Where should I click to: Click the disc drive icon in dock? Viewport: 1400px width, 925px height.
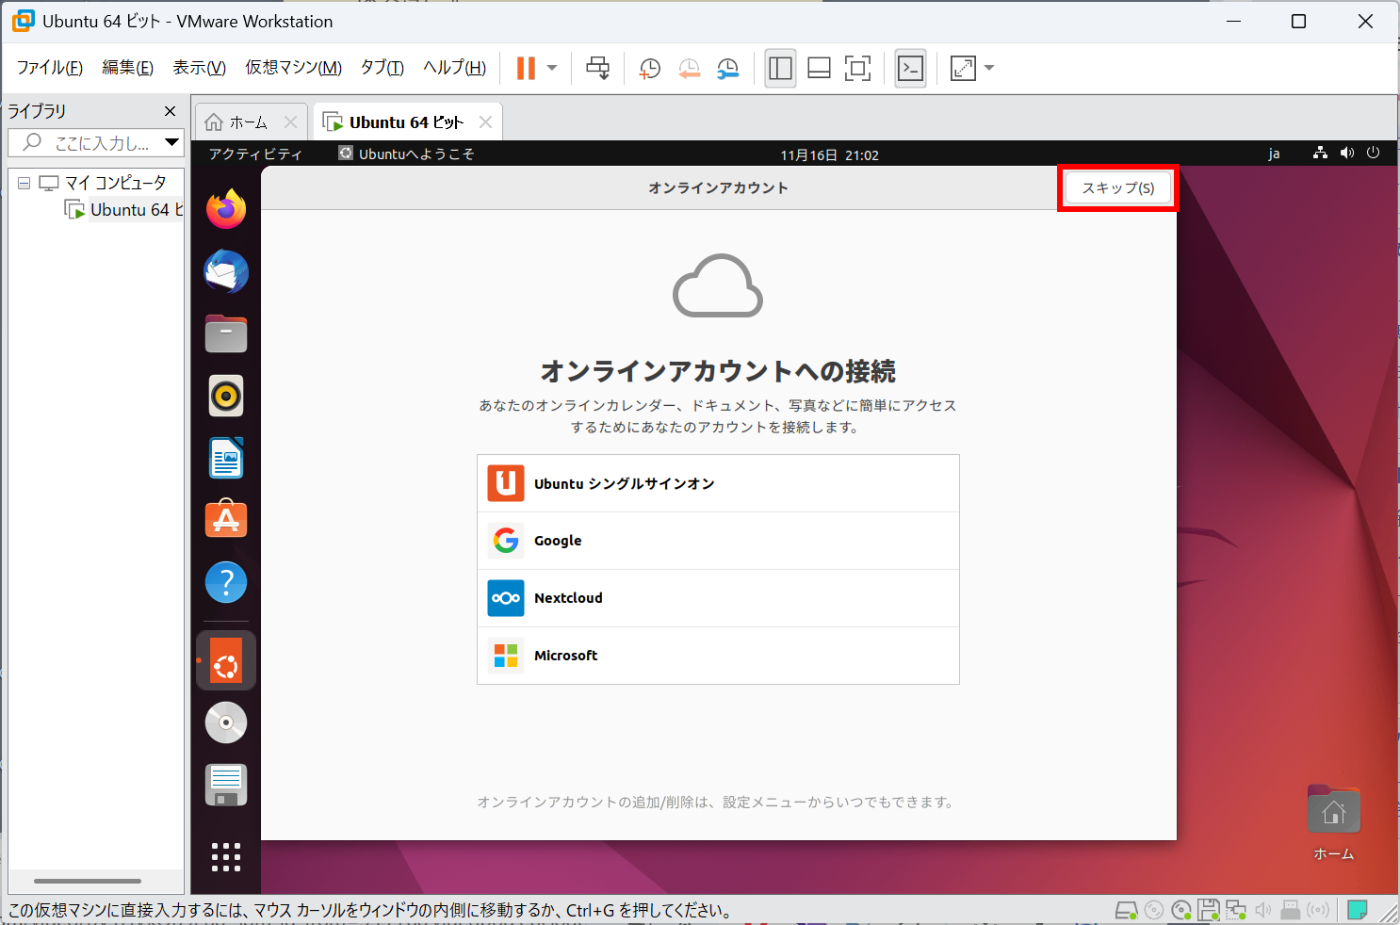click(226, 722)
